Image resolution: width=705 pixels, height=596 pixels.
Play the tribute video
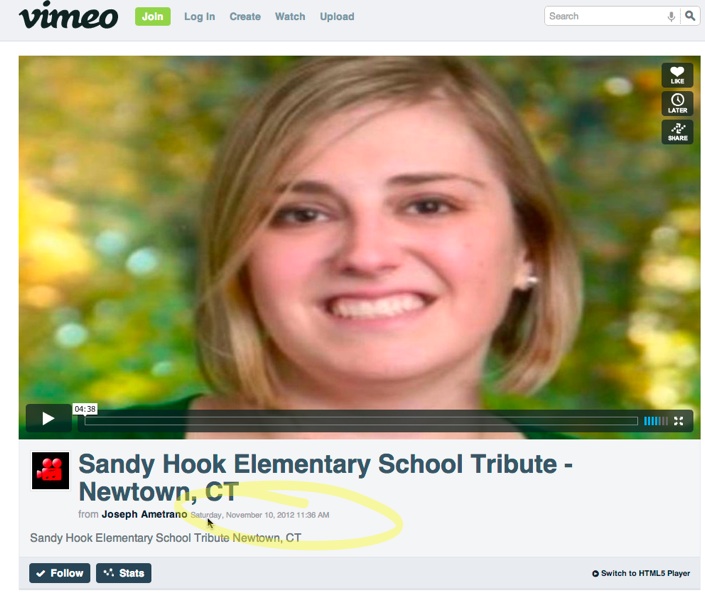48,418
